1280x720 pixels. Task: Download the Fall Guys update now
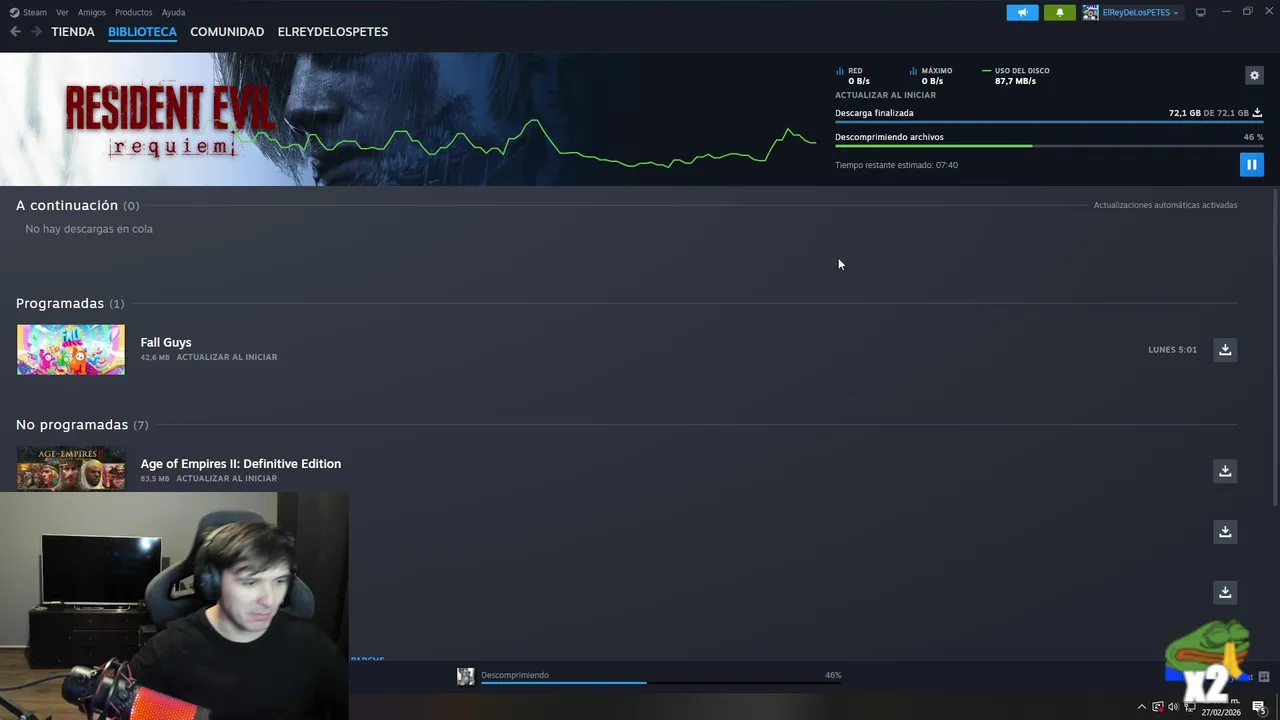(x=1225, y=349)
